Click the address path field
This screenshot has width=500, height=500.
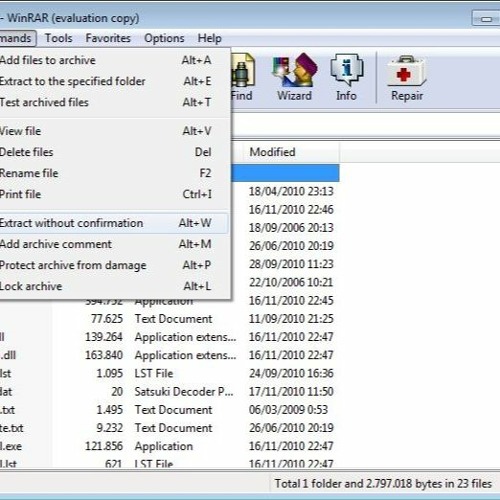[x=365, y=125]
